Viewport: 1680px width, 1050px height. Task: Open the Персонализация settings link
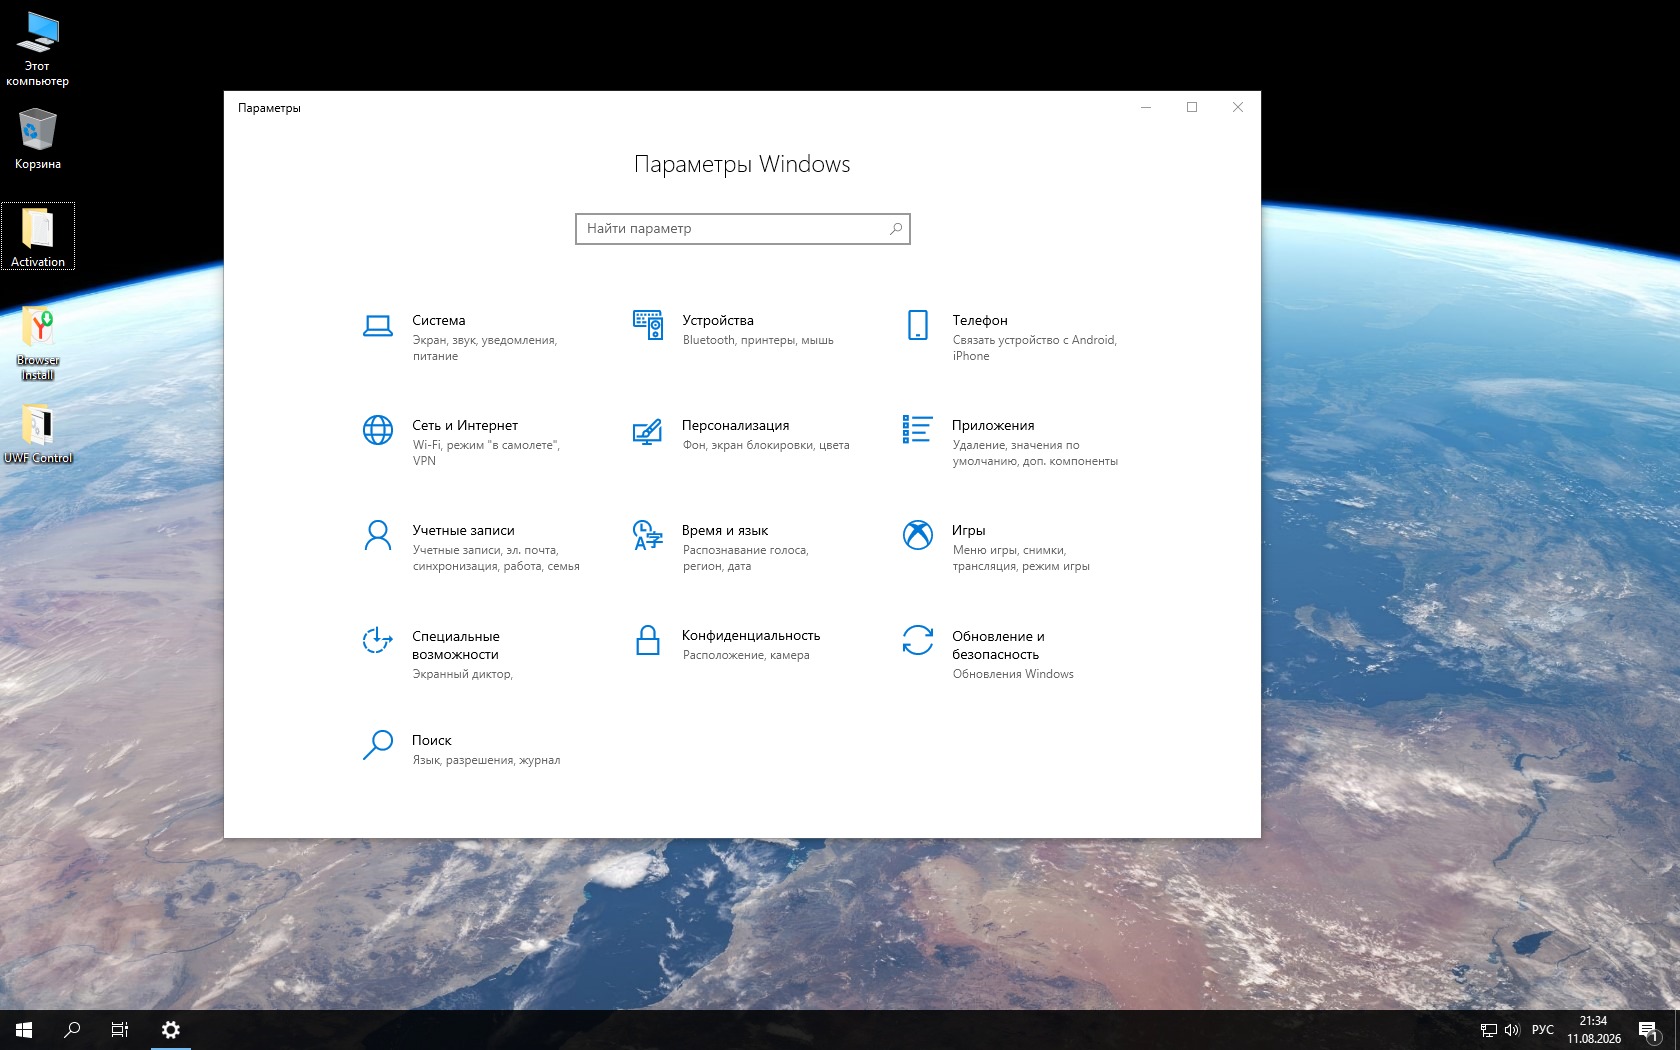coord(736,426)
